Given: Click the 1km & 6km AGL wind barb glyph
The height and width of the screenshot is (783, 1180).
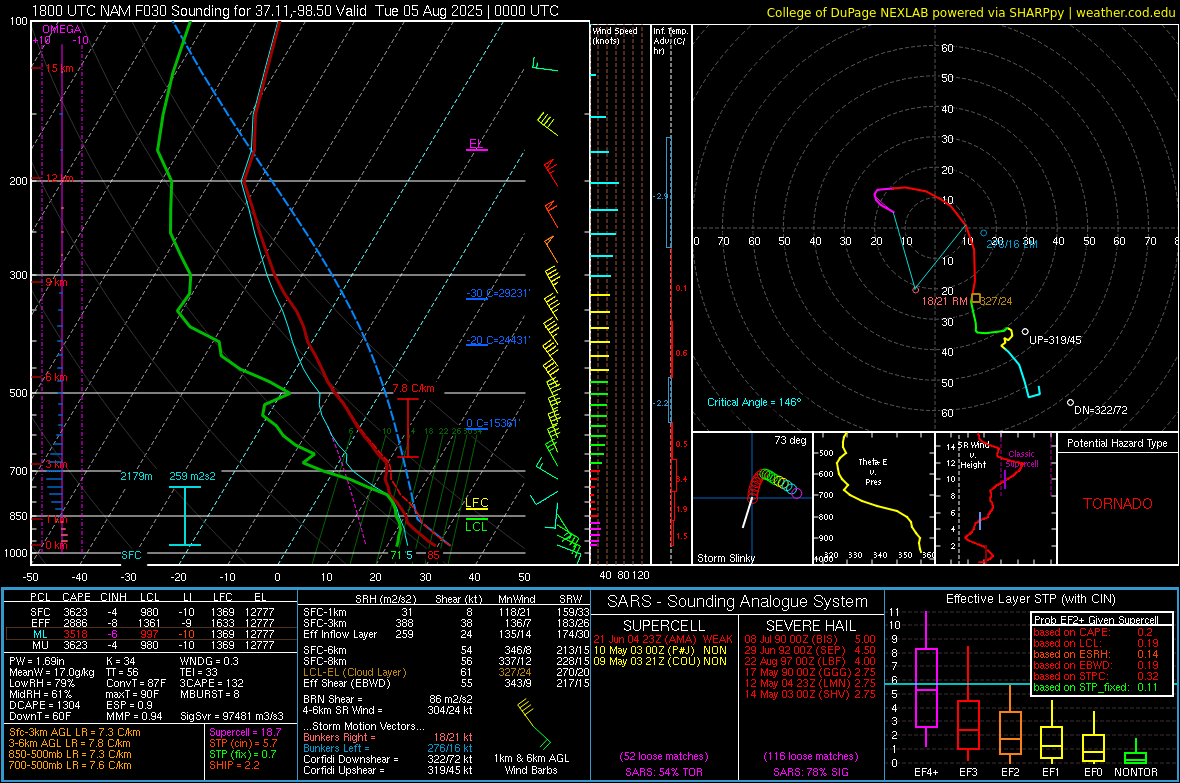Looking at the screenshot, I should click(534, 724).
